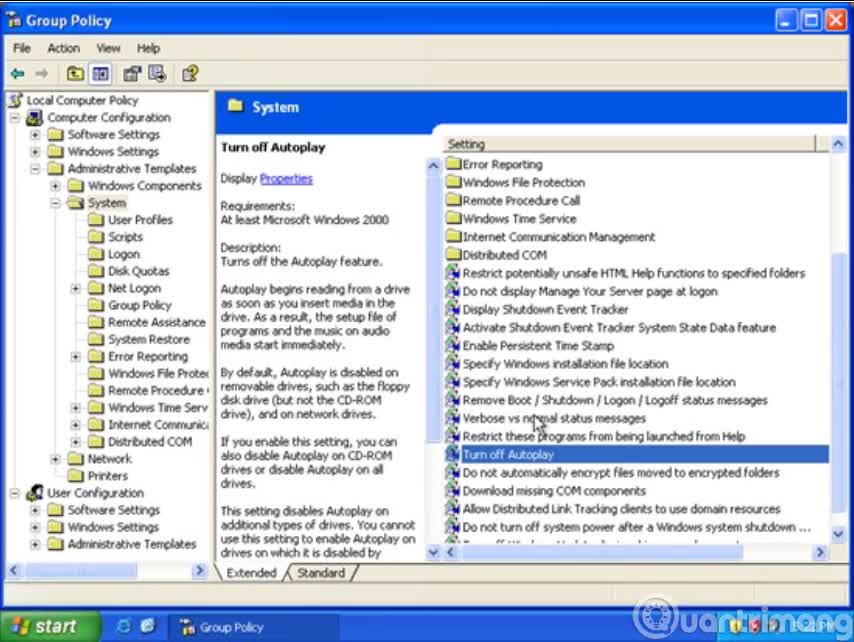Viewport: 854px width, 642px height.
Task: Select Disk Quotas in the tree
Action: tap(138, 271)
